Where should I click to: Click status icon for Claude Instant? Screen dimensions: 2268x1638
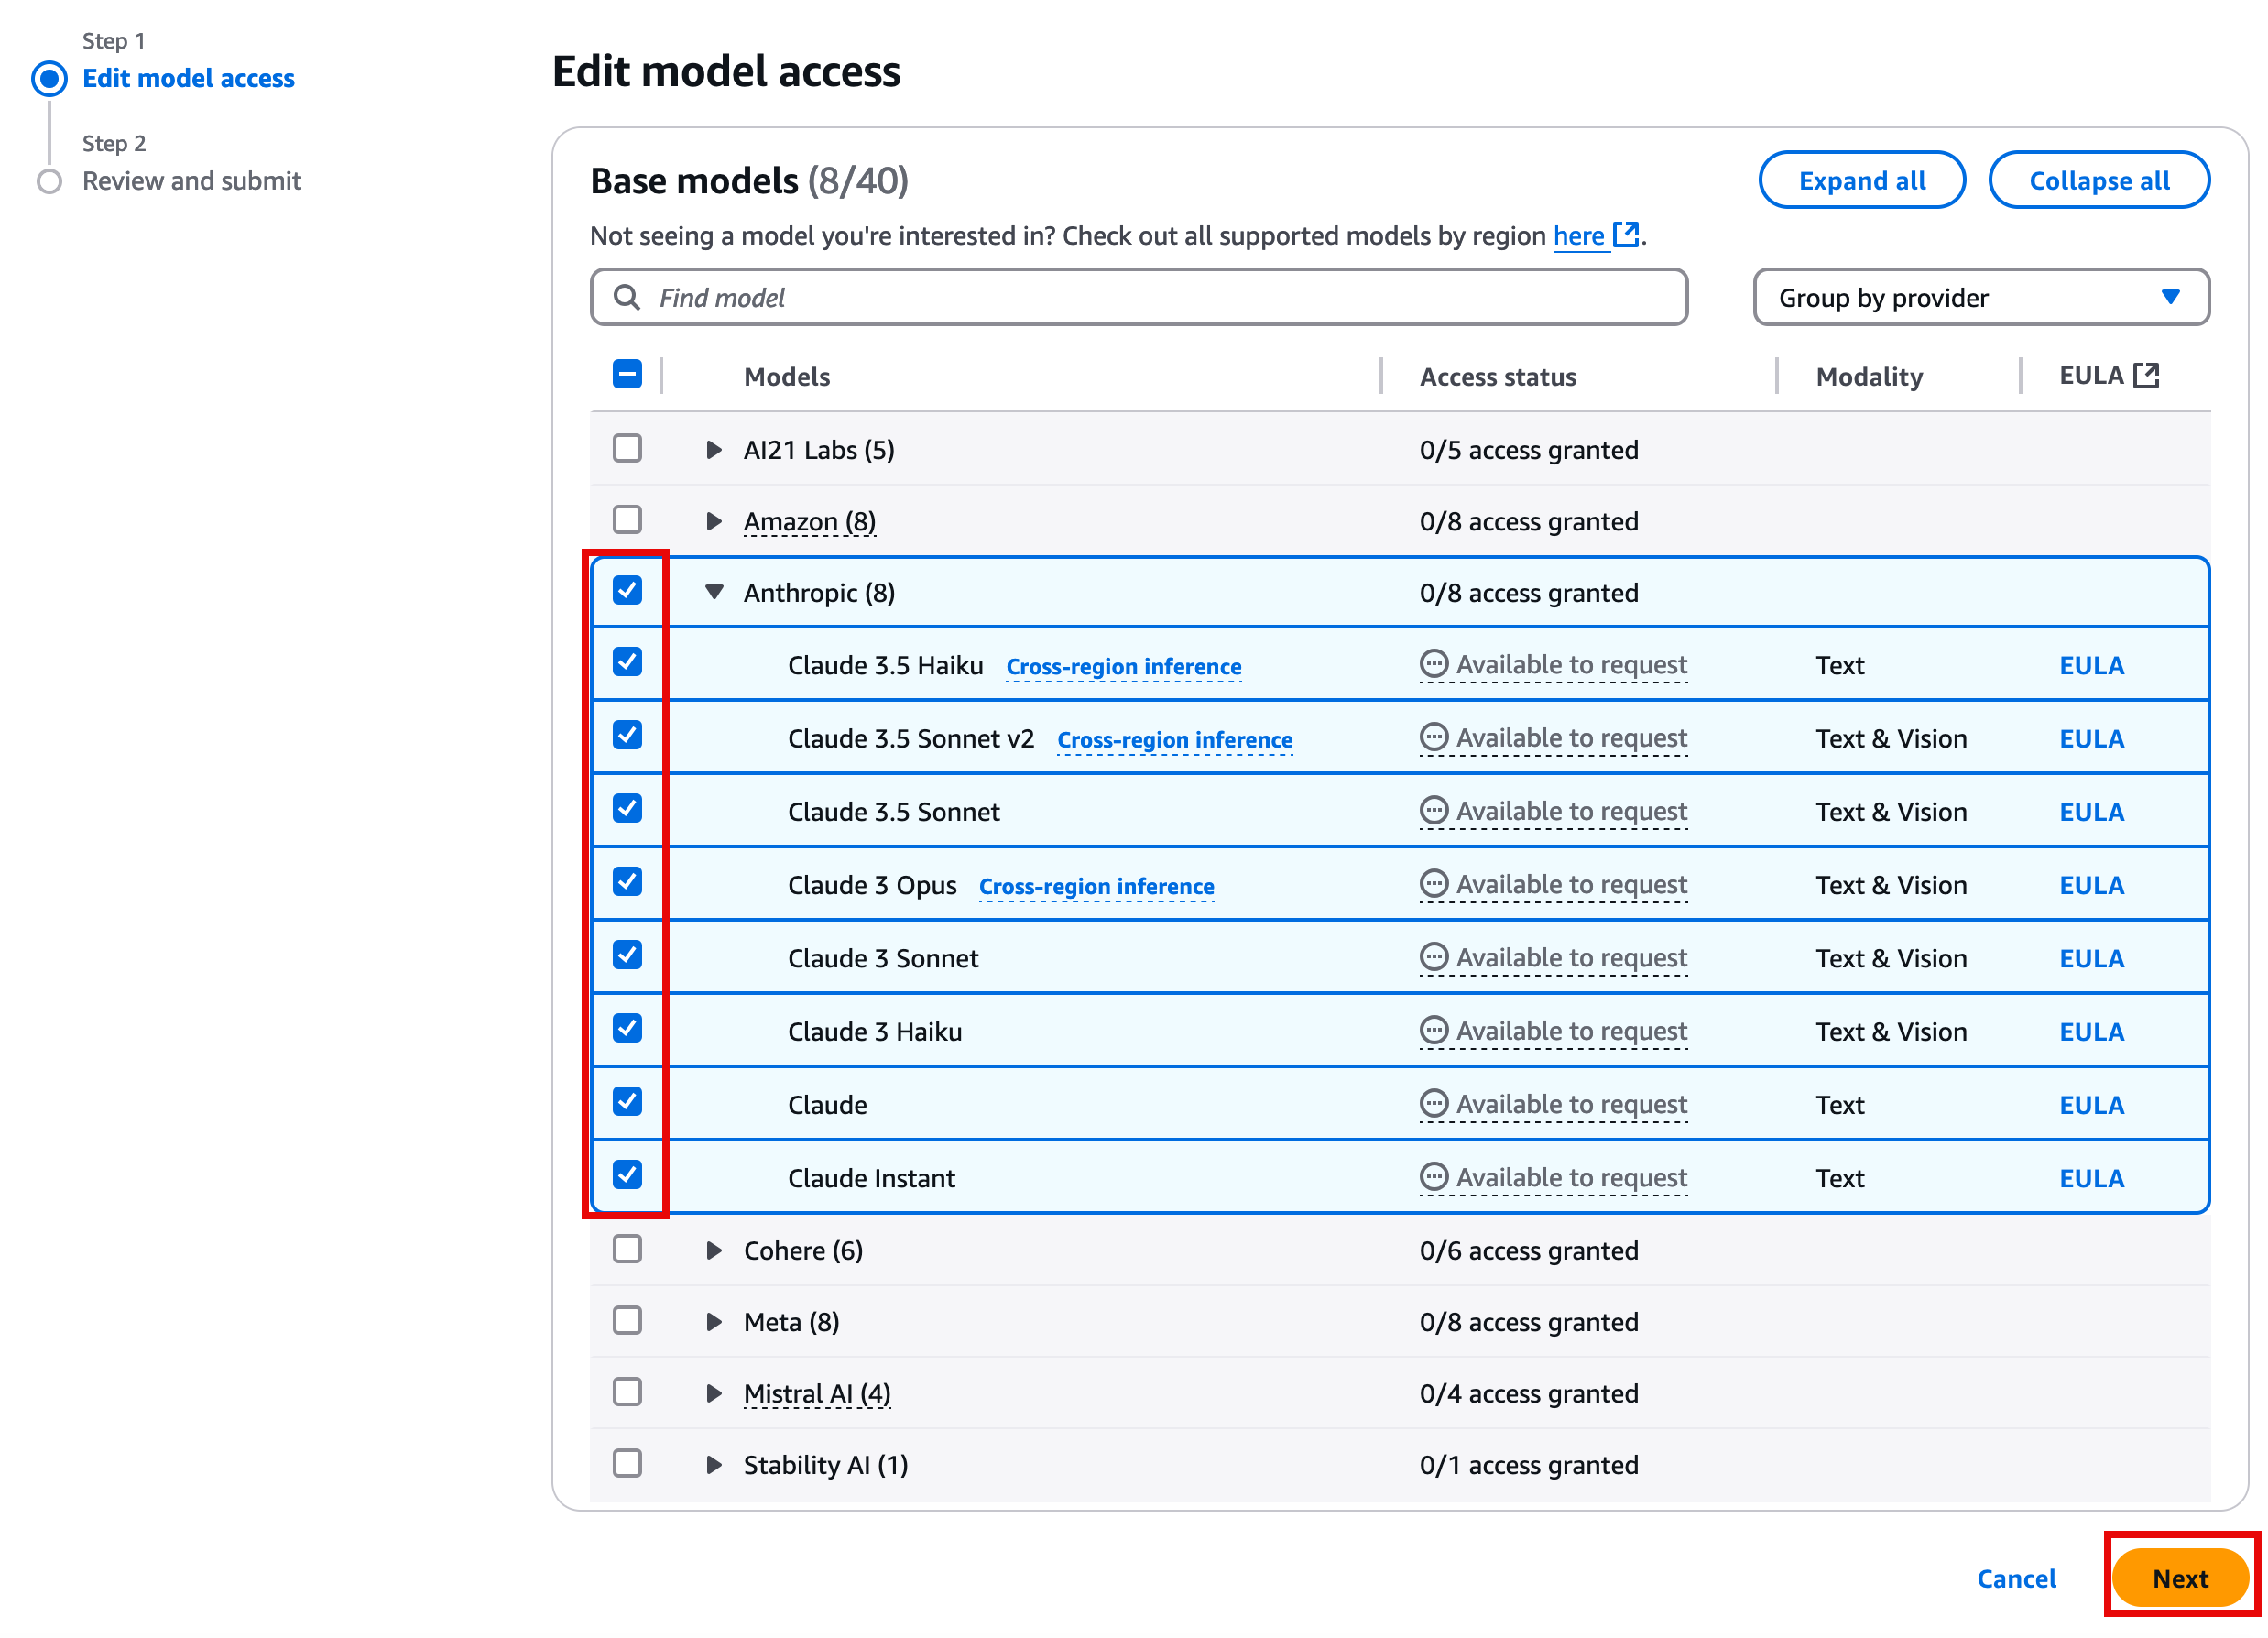1433,1177
